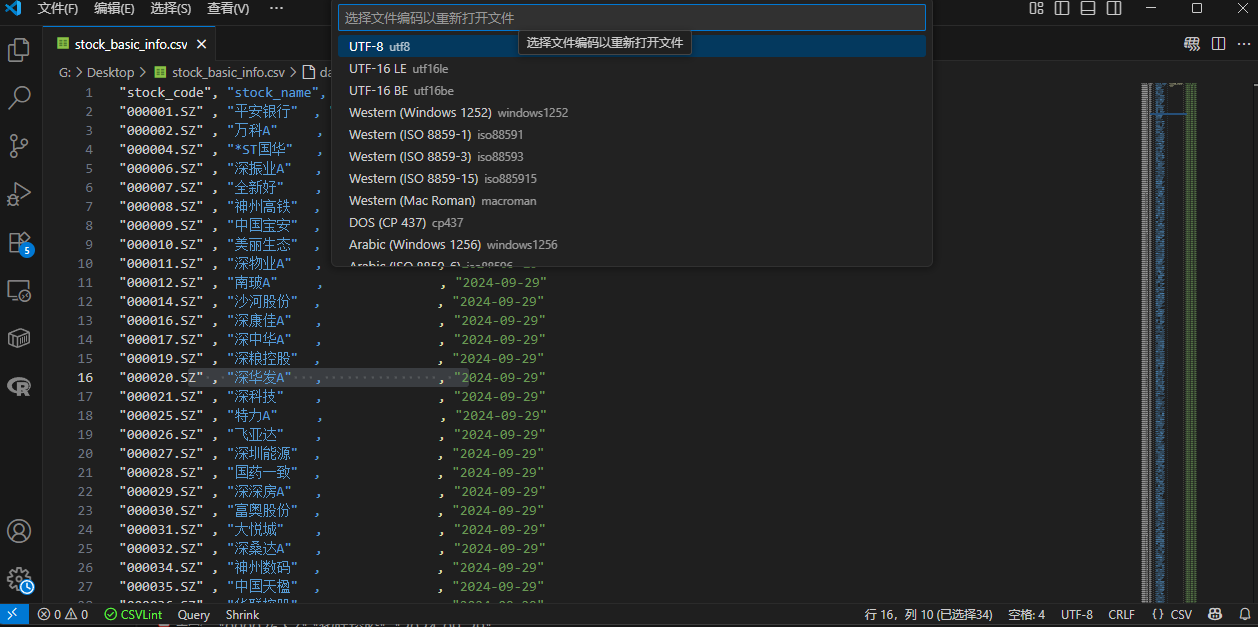Click Desktop in the breadcrumb path
The image size is (1258, 627).
(110, 72)
